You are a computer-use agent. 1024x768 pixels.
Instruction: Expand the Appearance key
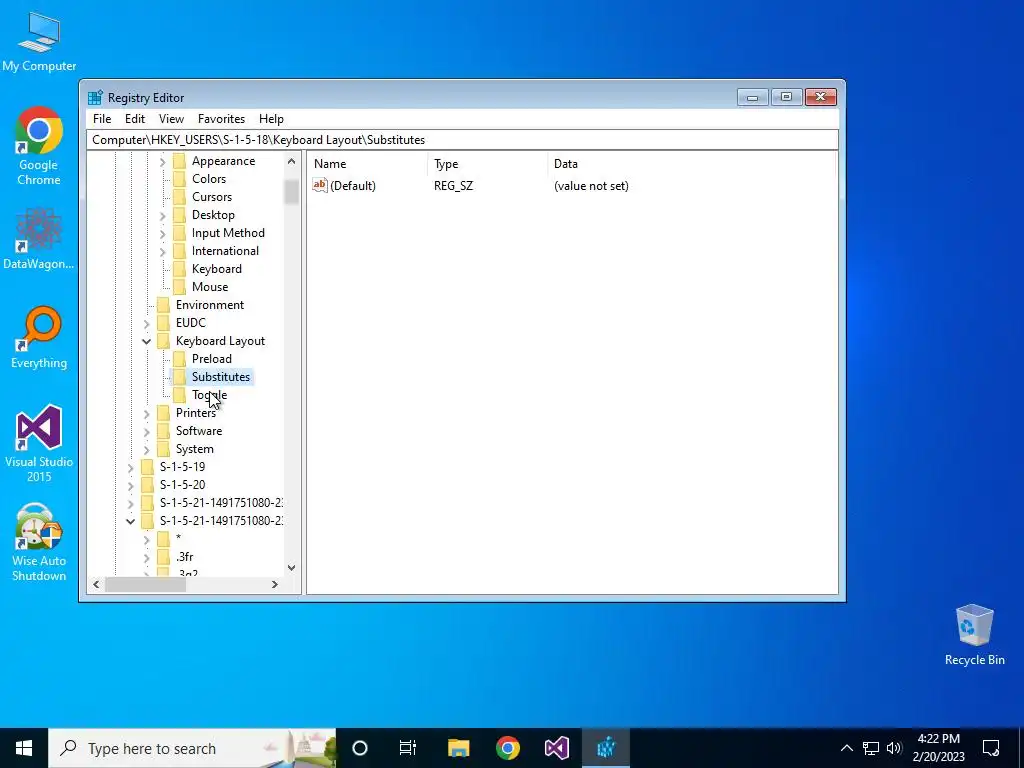click(x=163, y=161)
